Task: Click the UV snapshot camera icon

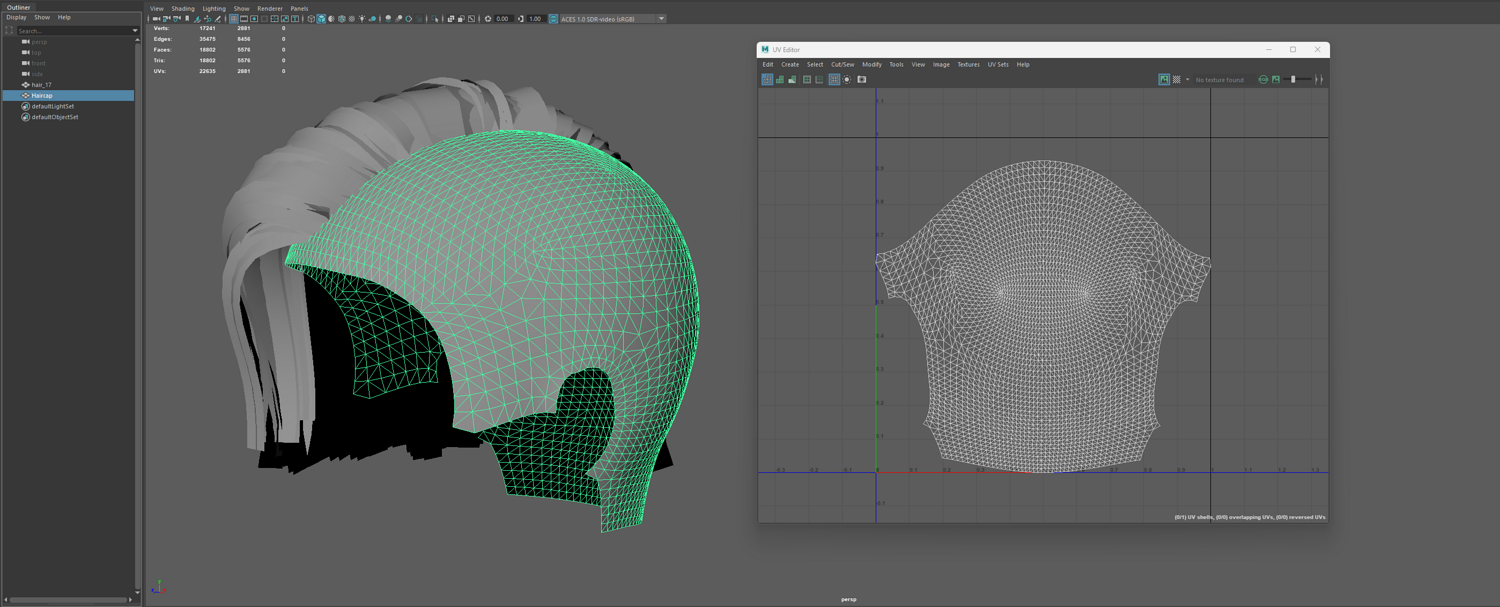Action: tap(862, 80)
